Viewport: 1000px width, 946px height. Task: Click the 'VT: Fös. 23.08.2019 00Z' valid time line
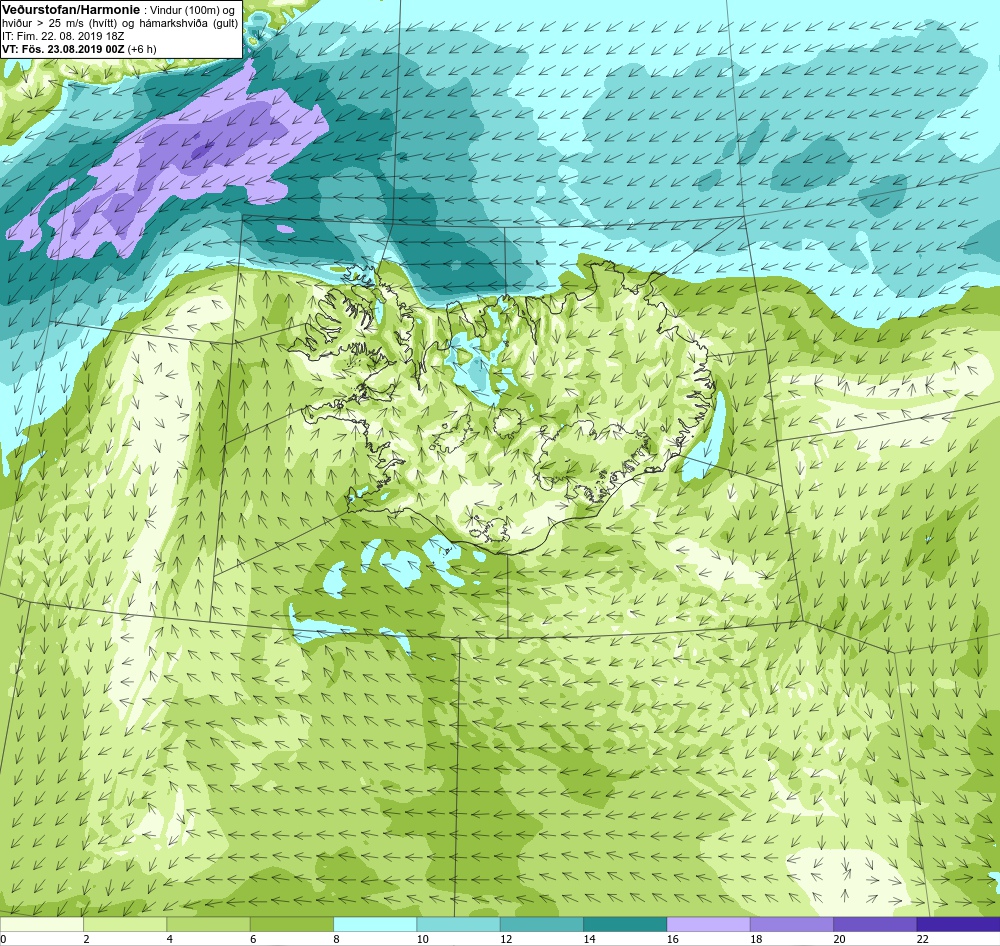[x=63, y=48]
